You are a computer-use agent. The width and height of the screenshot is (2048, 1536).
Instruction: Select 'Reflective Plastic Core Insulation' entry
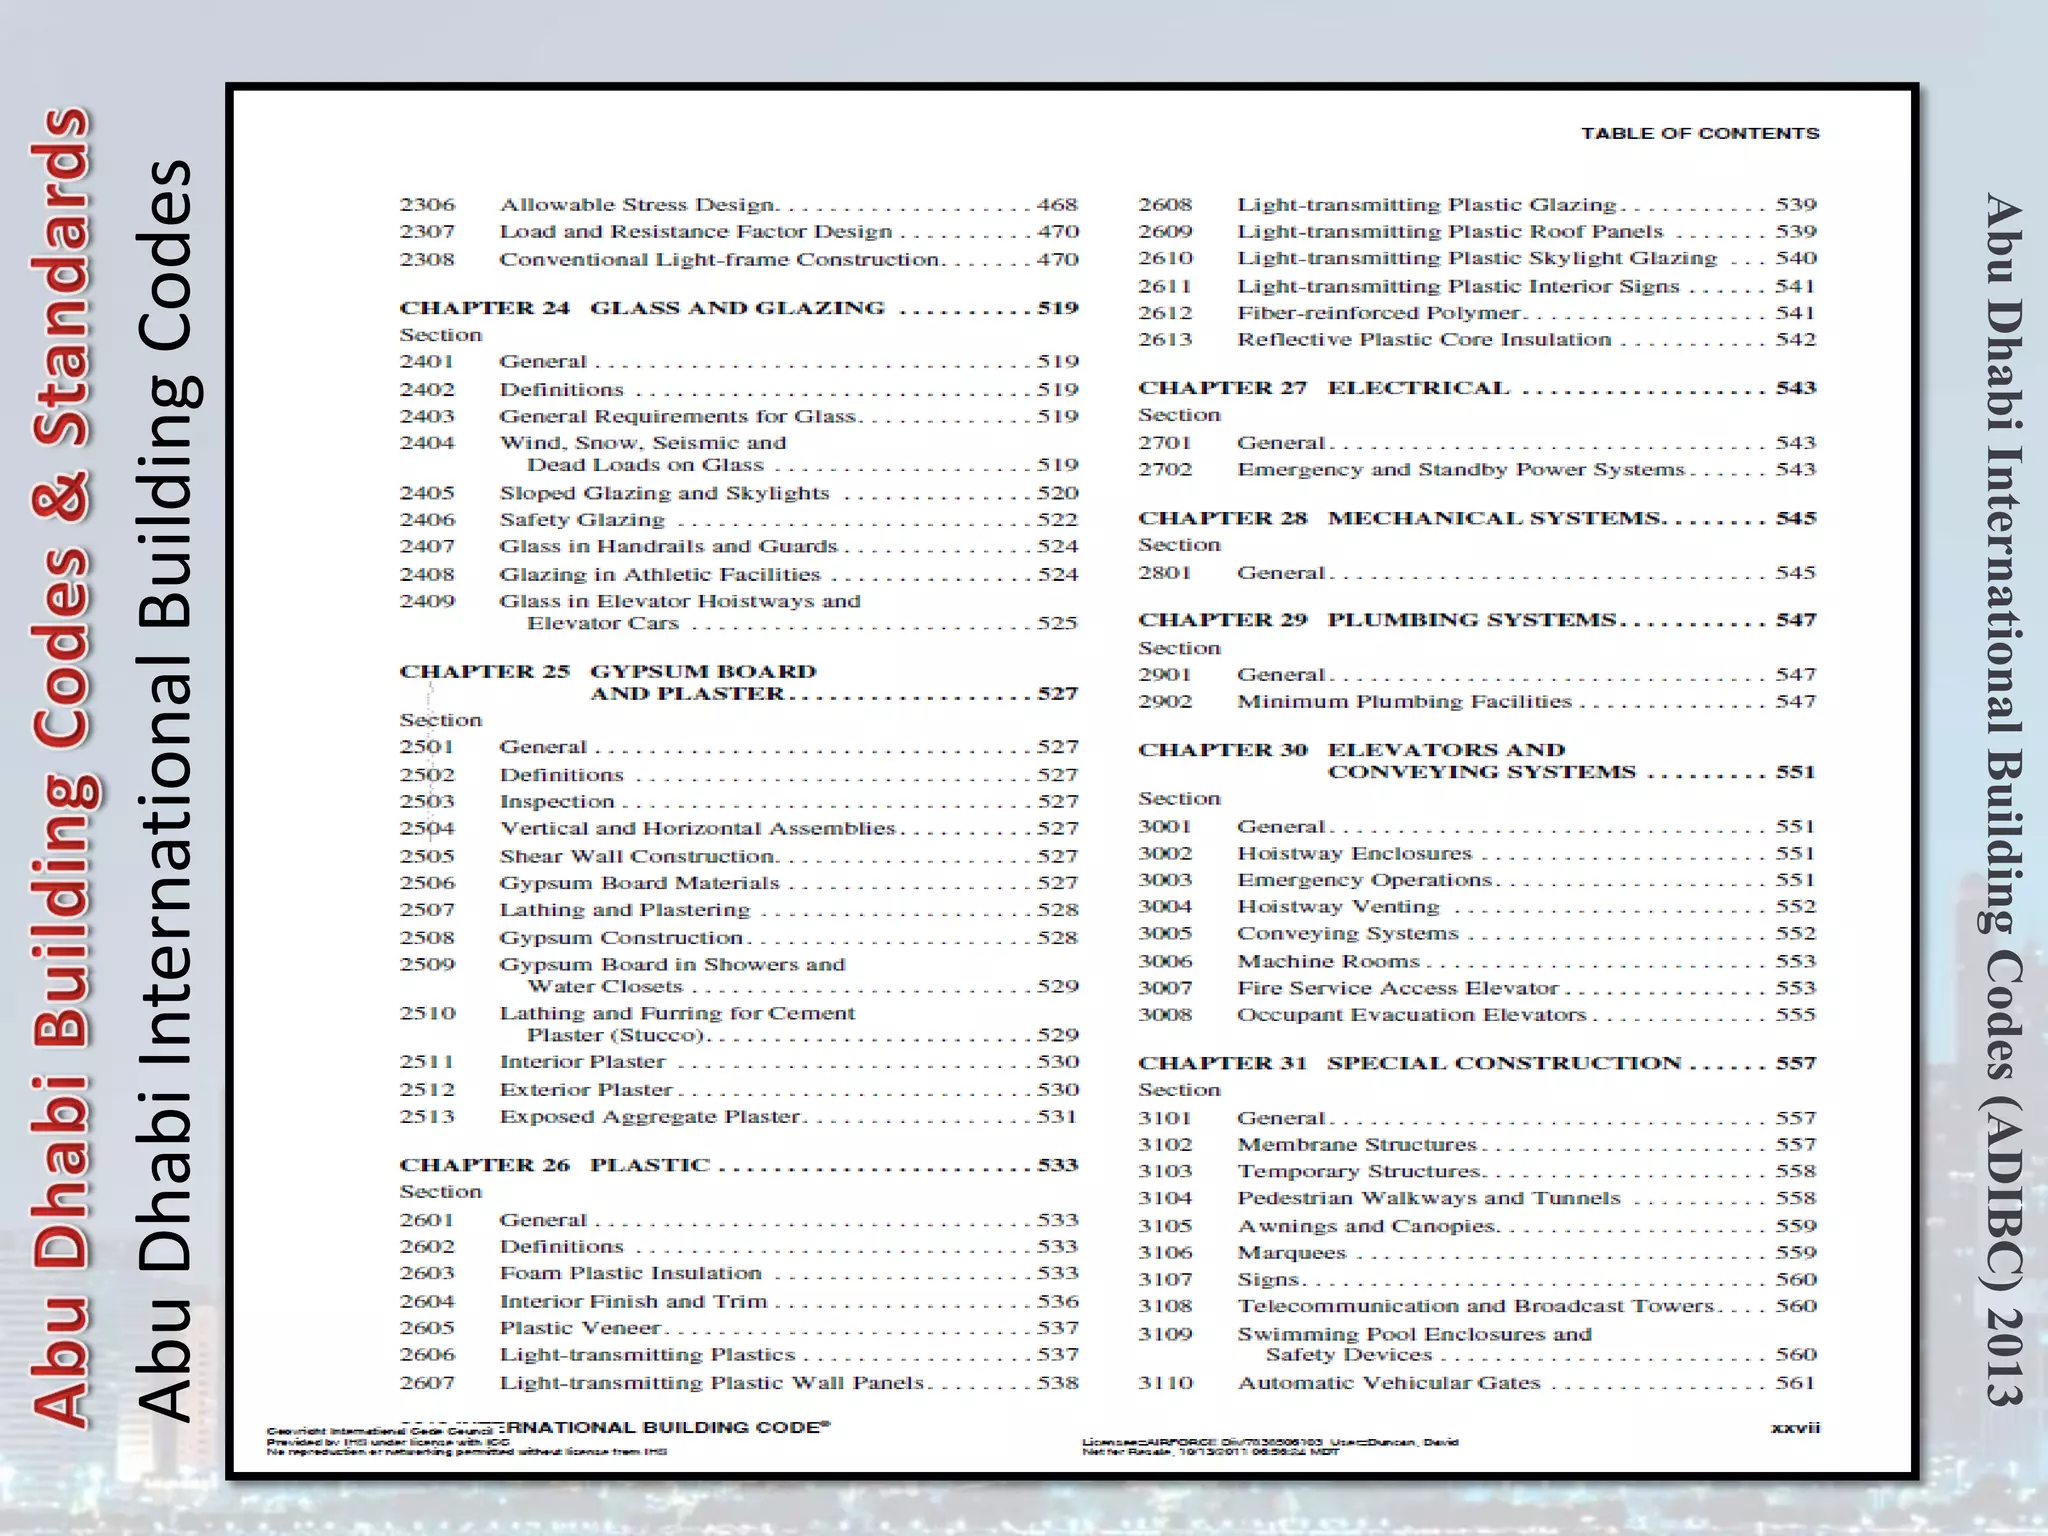click(x=1477, y=339)
